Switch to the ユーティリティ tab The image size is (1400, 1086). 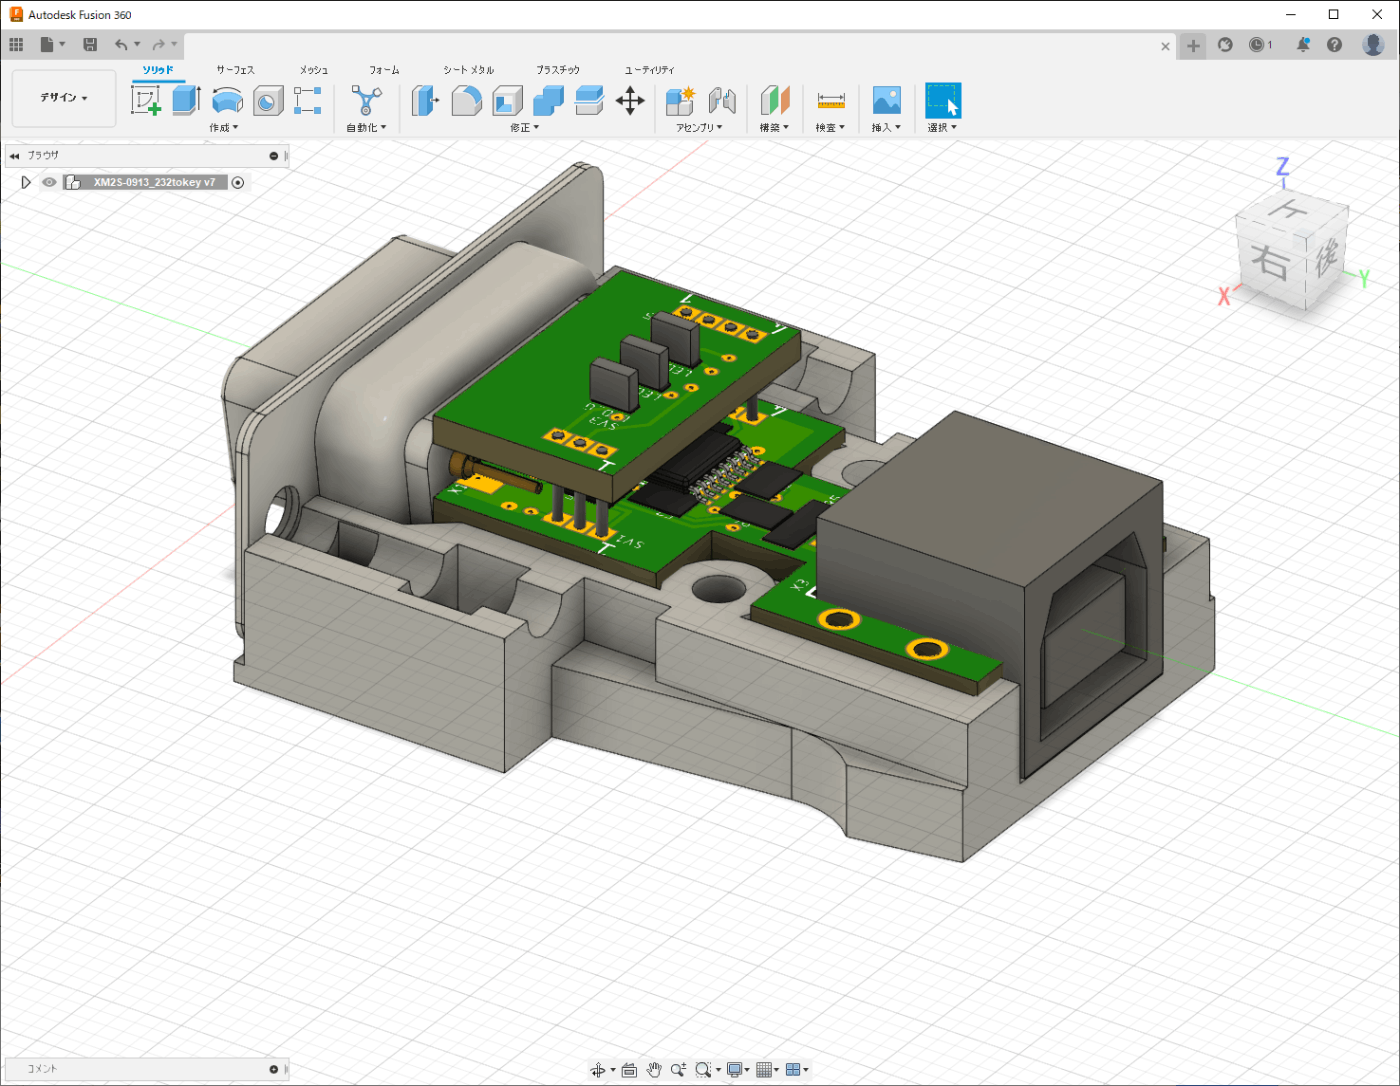(x=649, y=70)
